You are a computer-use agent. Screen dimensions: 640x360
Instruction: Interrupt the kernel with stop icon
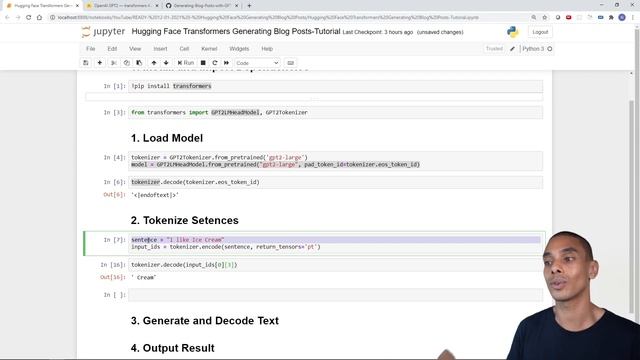pyautogui.click(x=203, y=63)
